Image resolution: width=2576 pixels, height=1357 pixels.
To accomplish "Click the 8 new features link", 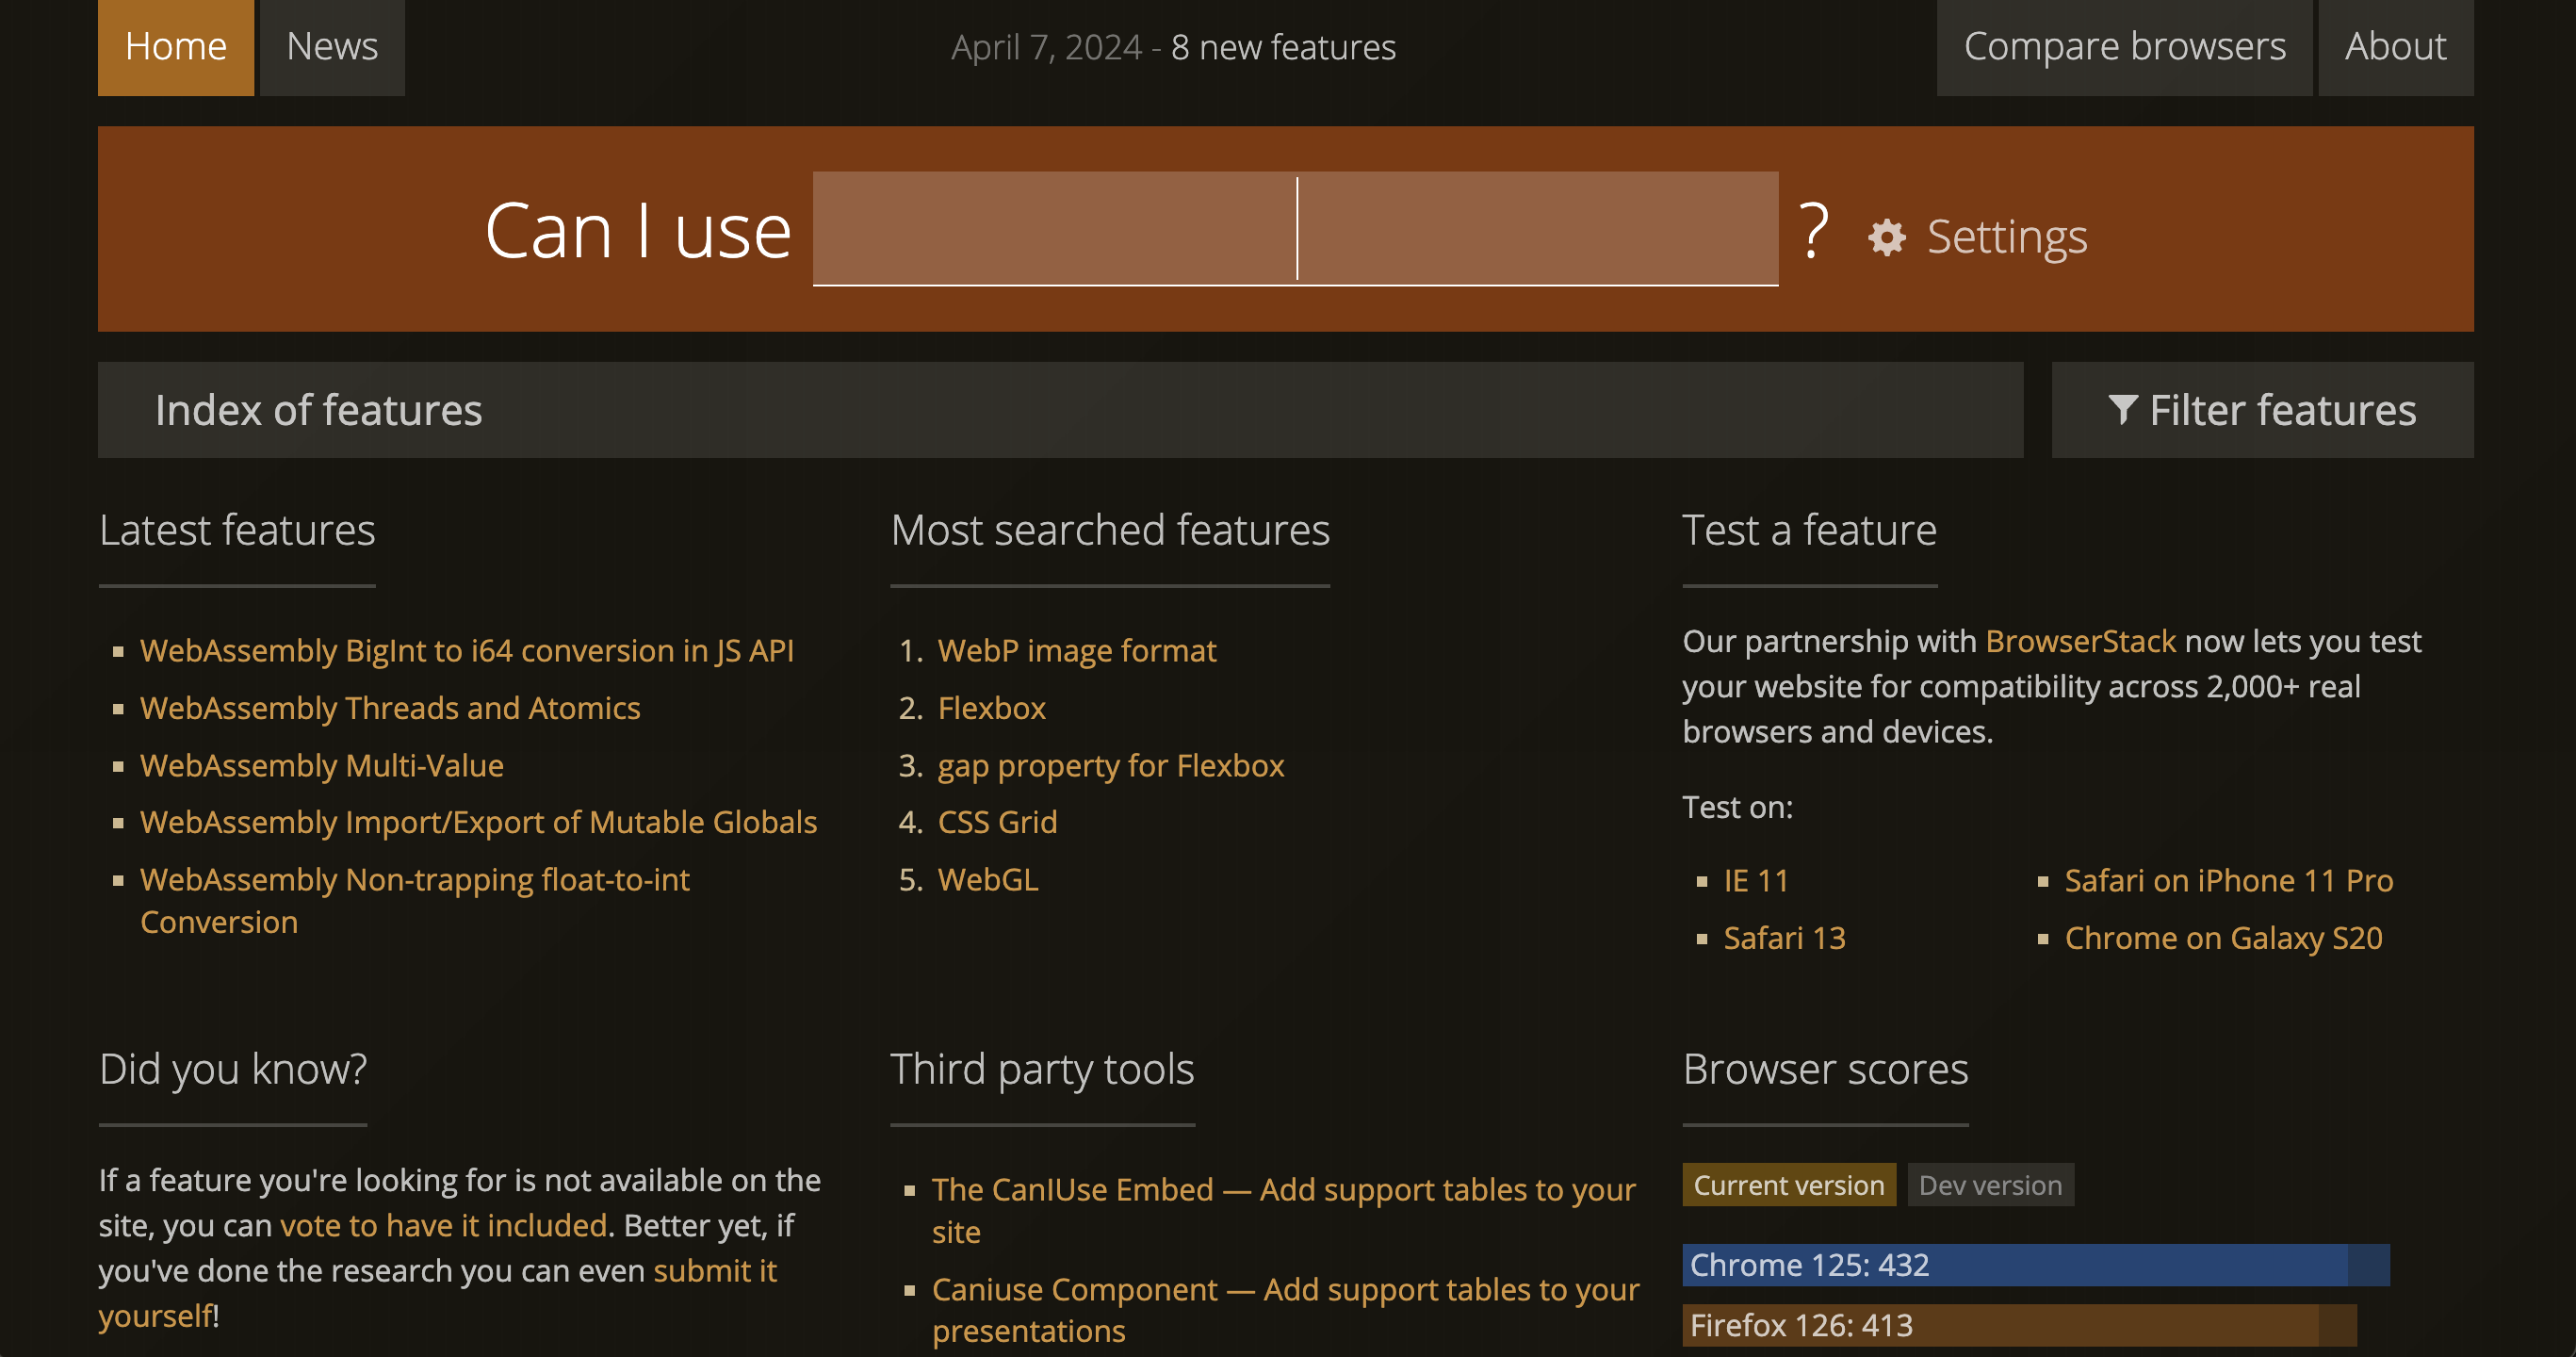I will (1283, 47).
